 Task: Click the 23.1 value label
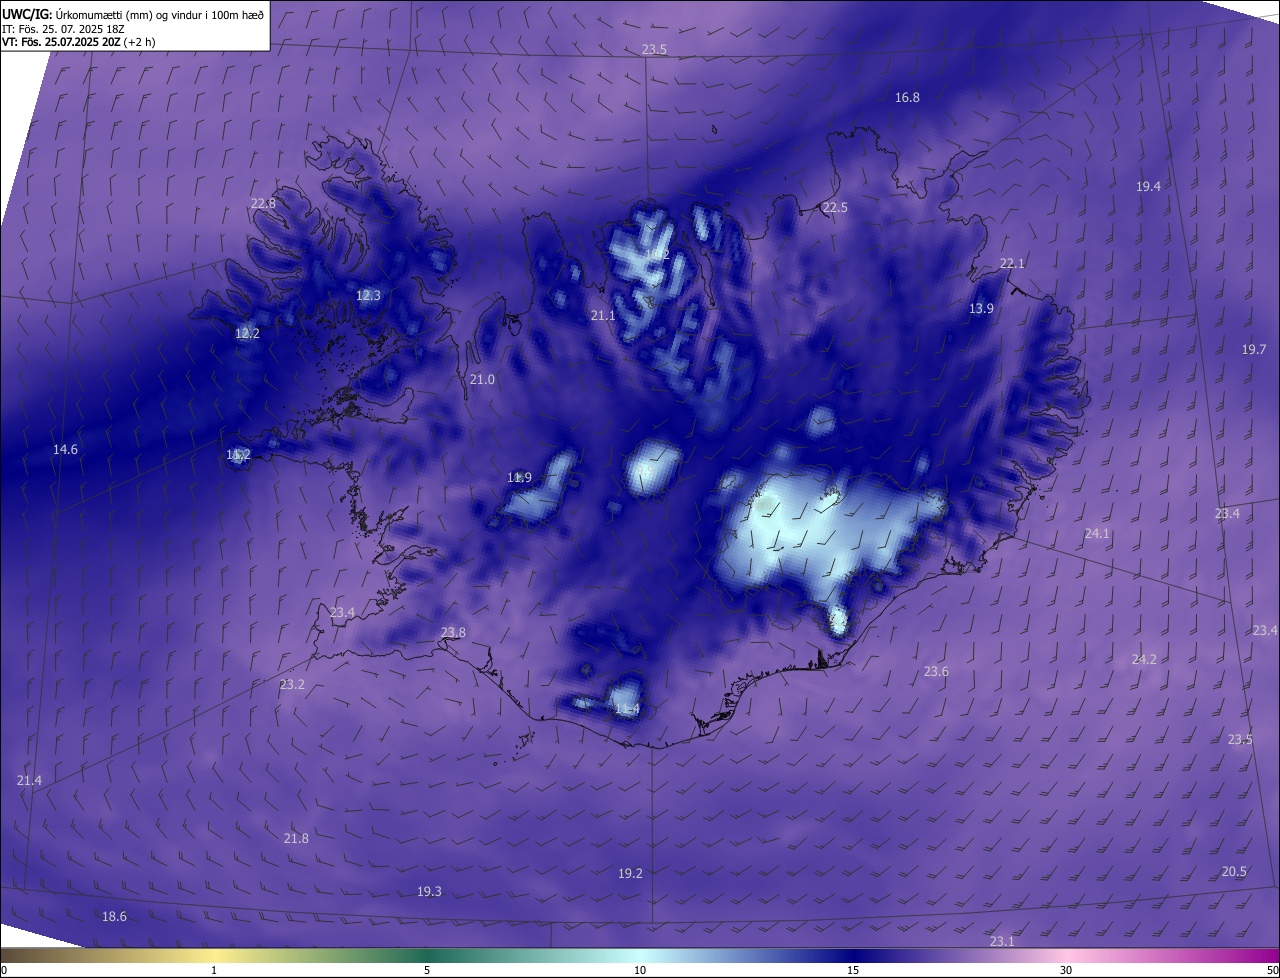[x=1002, y=941]
